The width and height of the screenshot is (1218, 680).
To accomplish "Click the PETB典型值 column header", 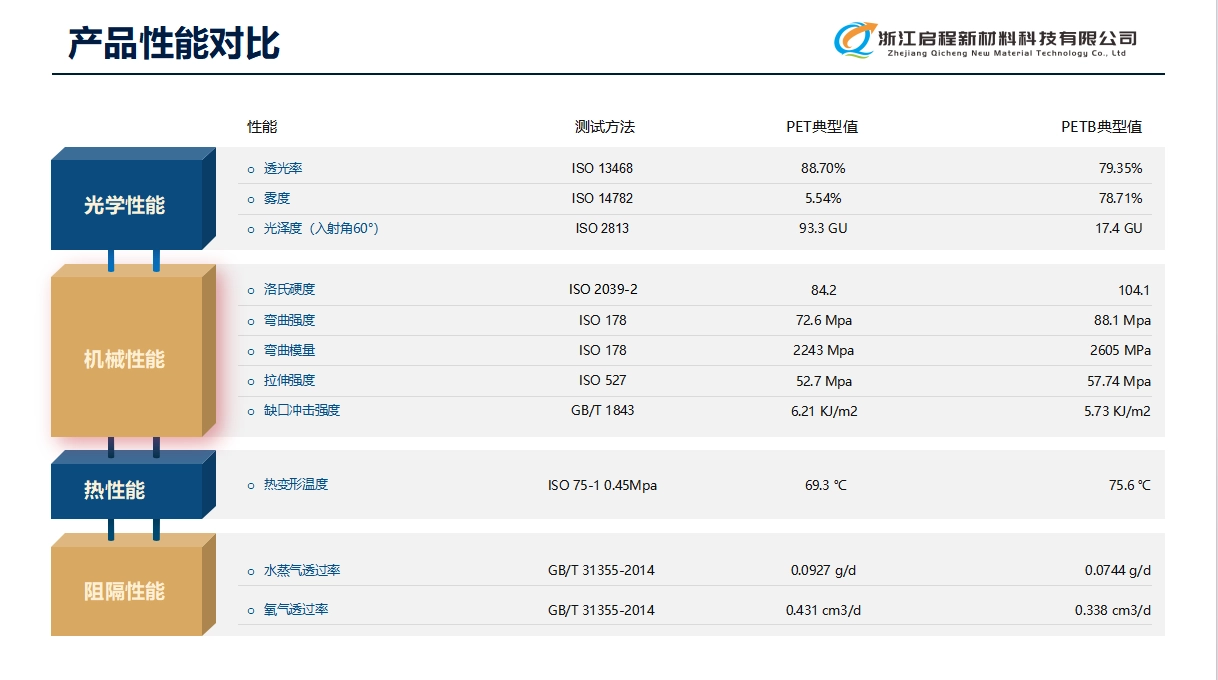I will click(1102, 127).
